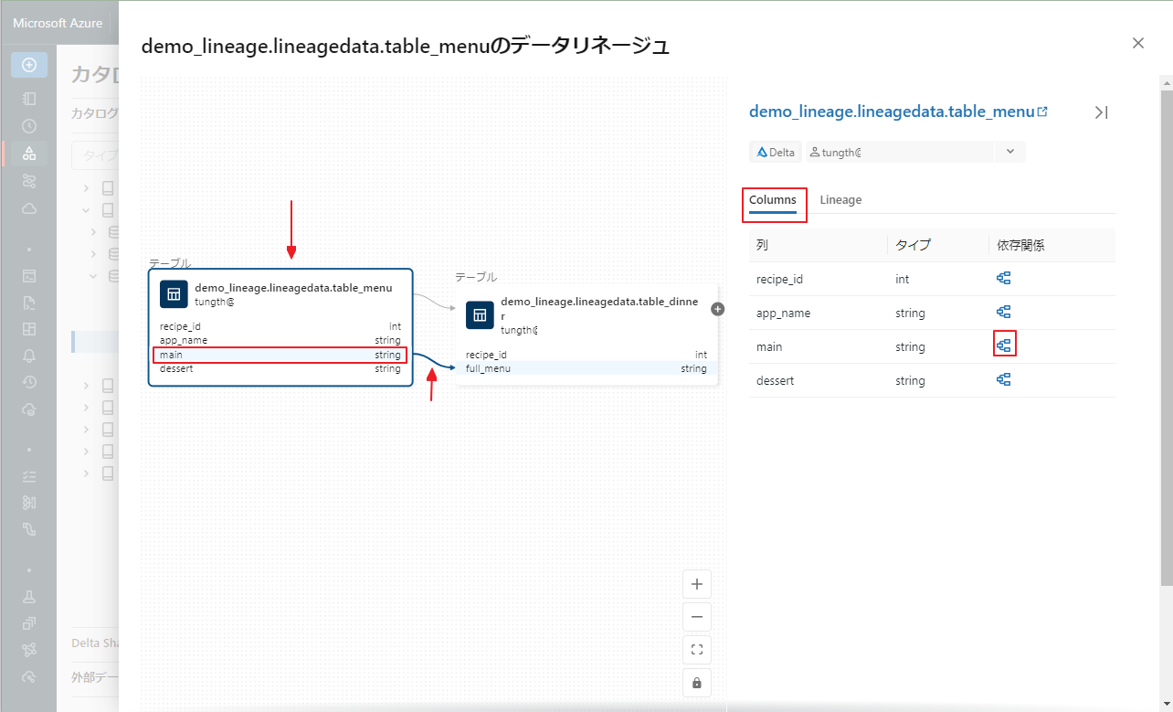The width and height of the screenshot is (1173, 712).
Task: Click the dependency icon for recipe_id column
Action: click(1004, 279)
